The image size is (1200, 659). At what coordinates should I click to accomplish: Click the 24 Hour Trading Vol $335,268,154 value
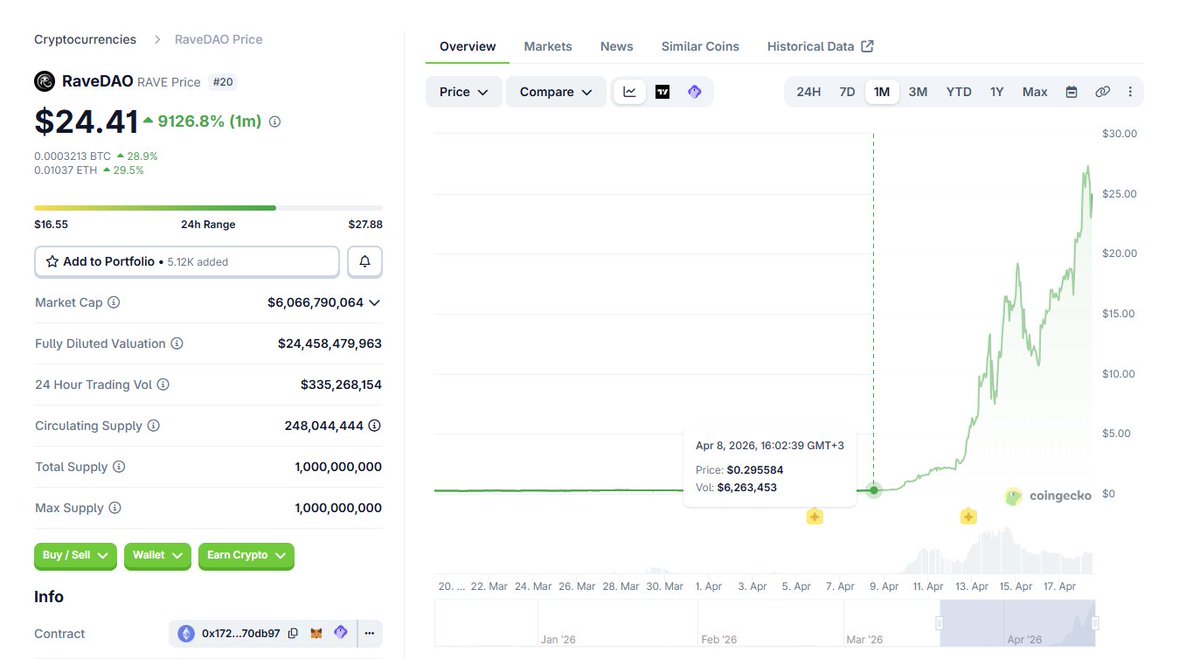[x=341, y=385]
